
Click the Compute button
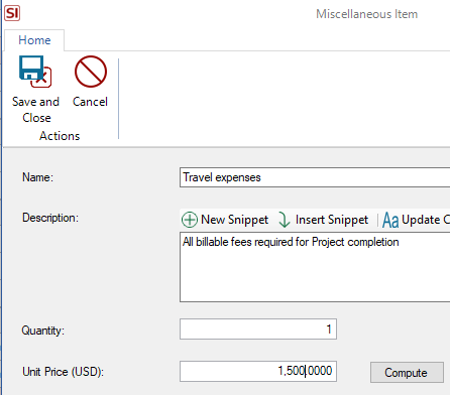(x=407, y=372)
